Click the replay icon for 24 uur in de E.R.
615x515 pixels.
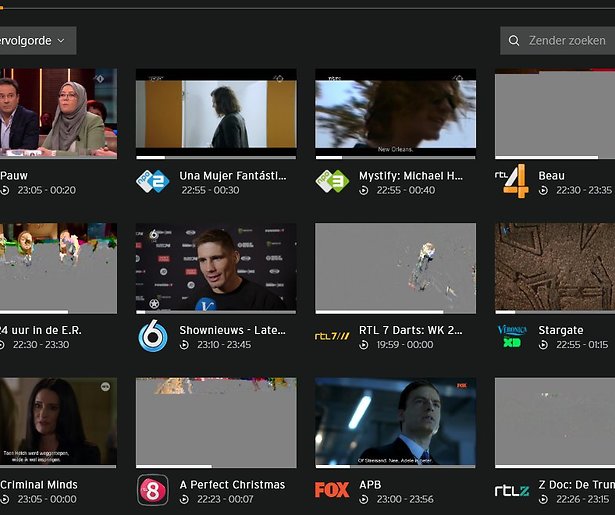[2, 345]
